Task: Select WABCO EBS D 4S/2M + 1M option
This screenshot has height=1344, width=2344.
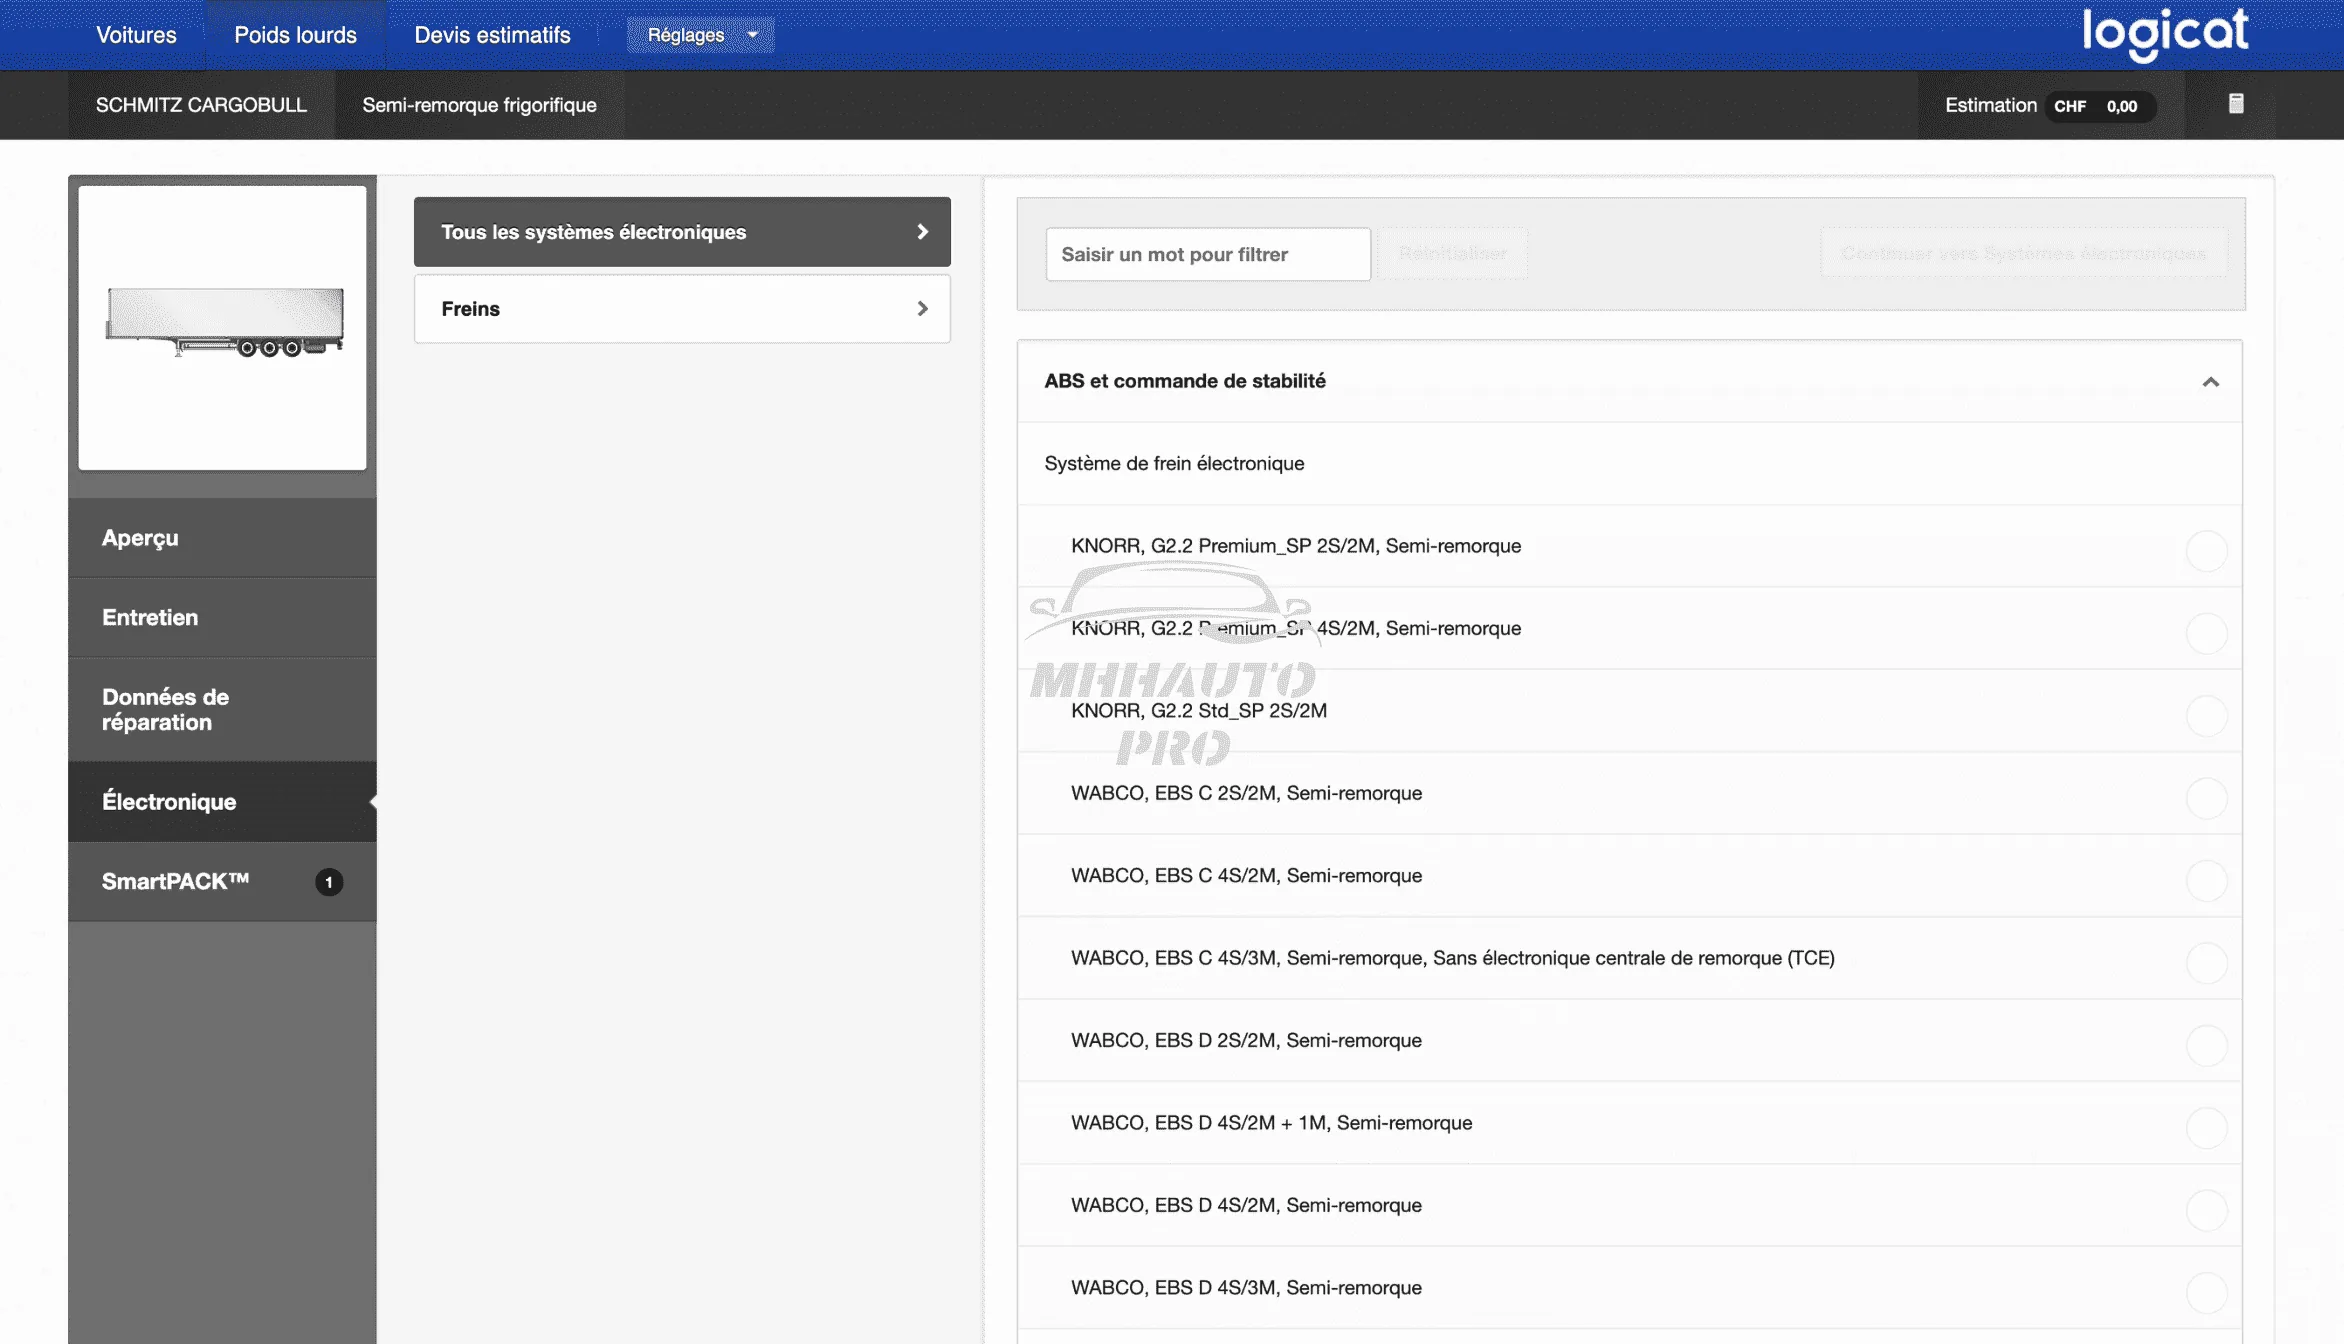Action: click(2206, 1128)
